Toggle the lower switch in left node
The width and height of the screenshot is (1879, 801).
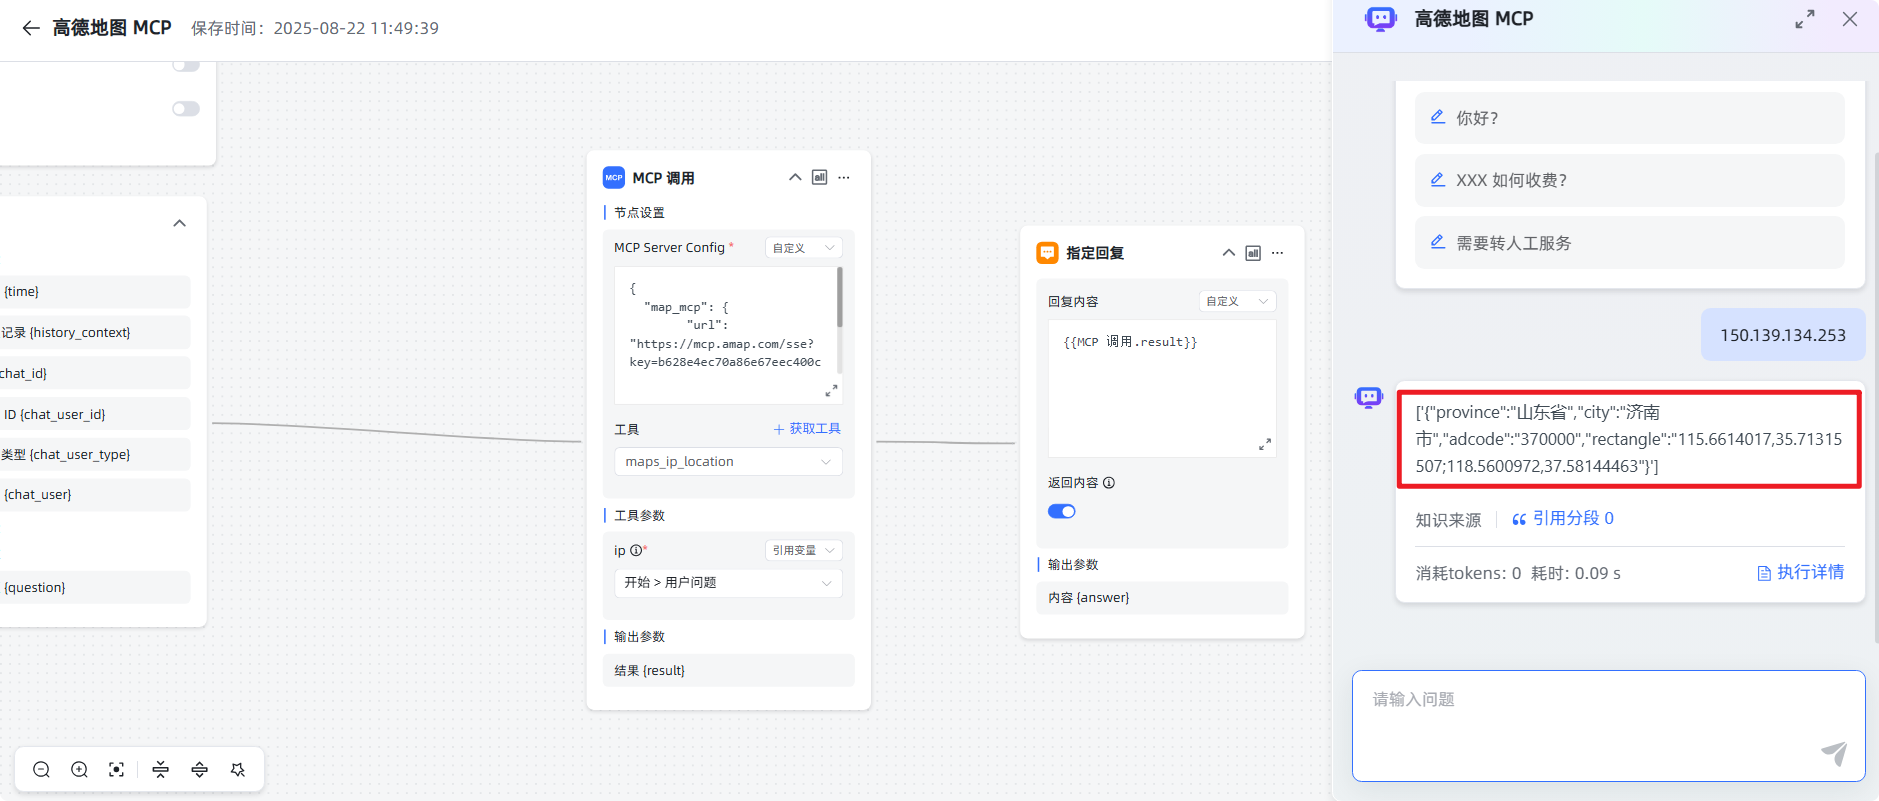coord(186,108)
